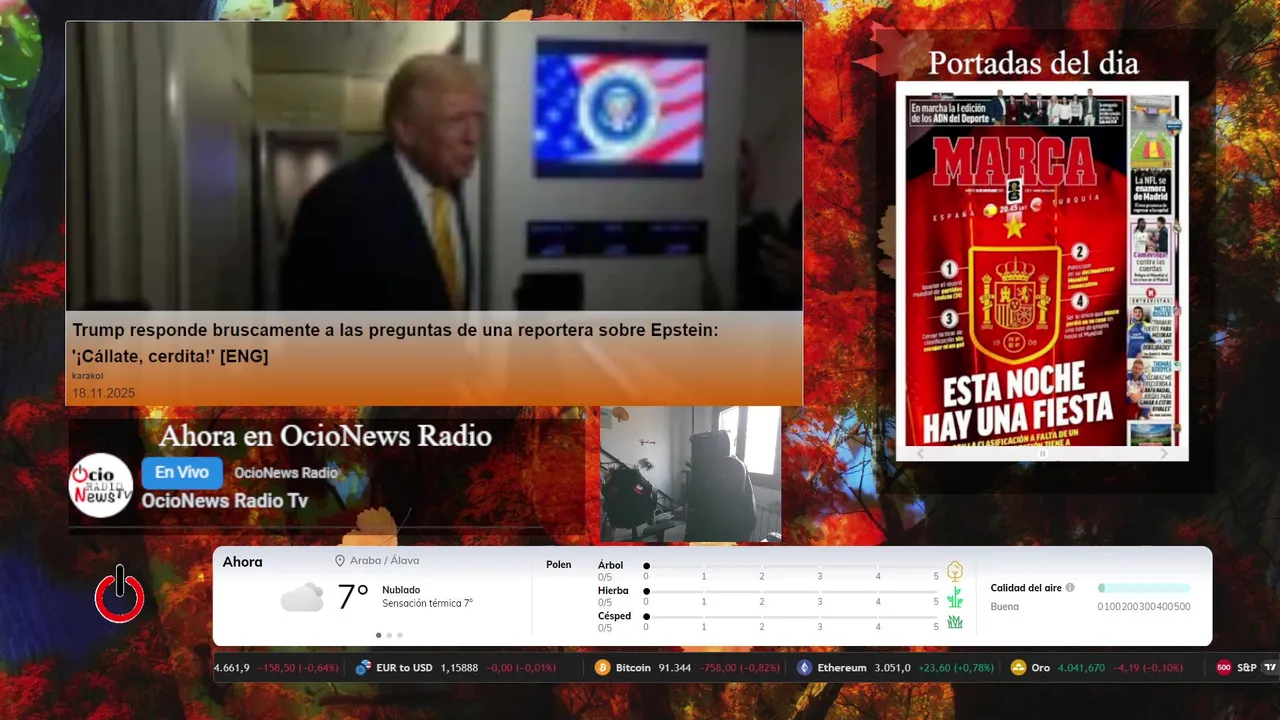
Task: Click the EUR to USD rate 1,15888
Action: 460,668
